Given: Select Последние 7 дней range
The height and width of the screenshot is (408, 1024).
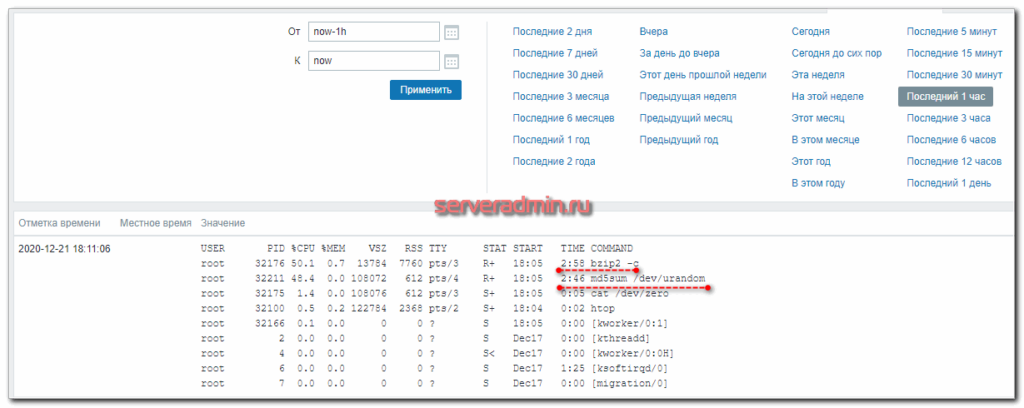Looking at the screenshot, I should pos(555,53).
